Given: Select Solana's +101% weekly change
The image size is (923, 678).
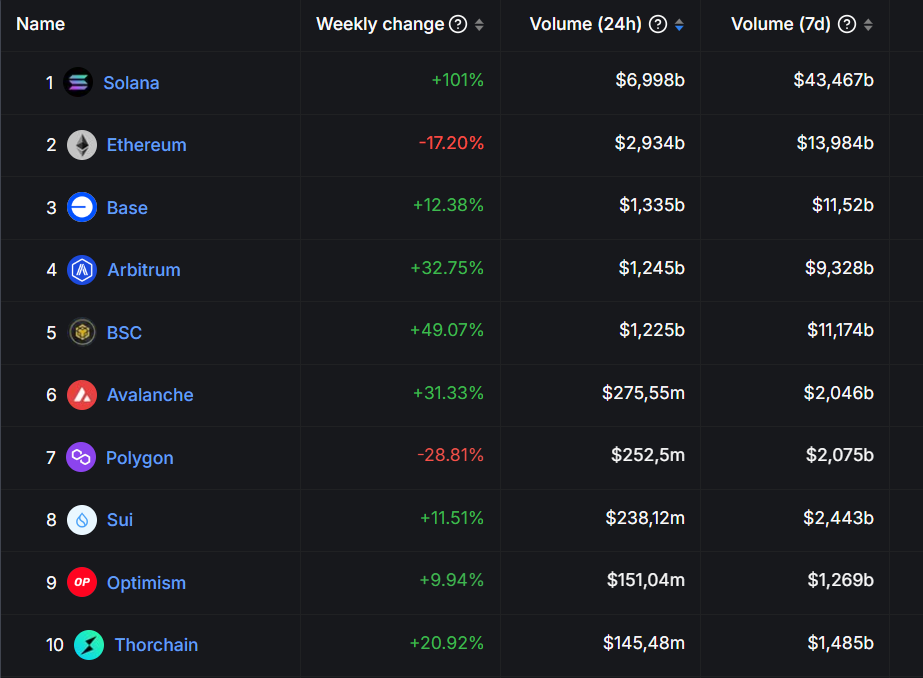Looking at the screenshot, I should (x=457, y=80).
